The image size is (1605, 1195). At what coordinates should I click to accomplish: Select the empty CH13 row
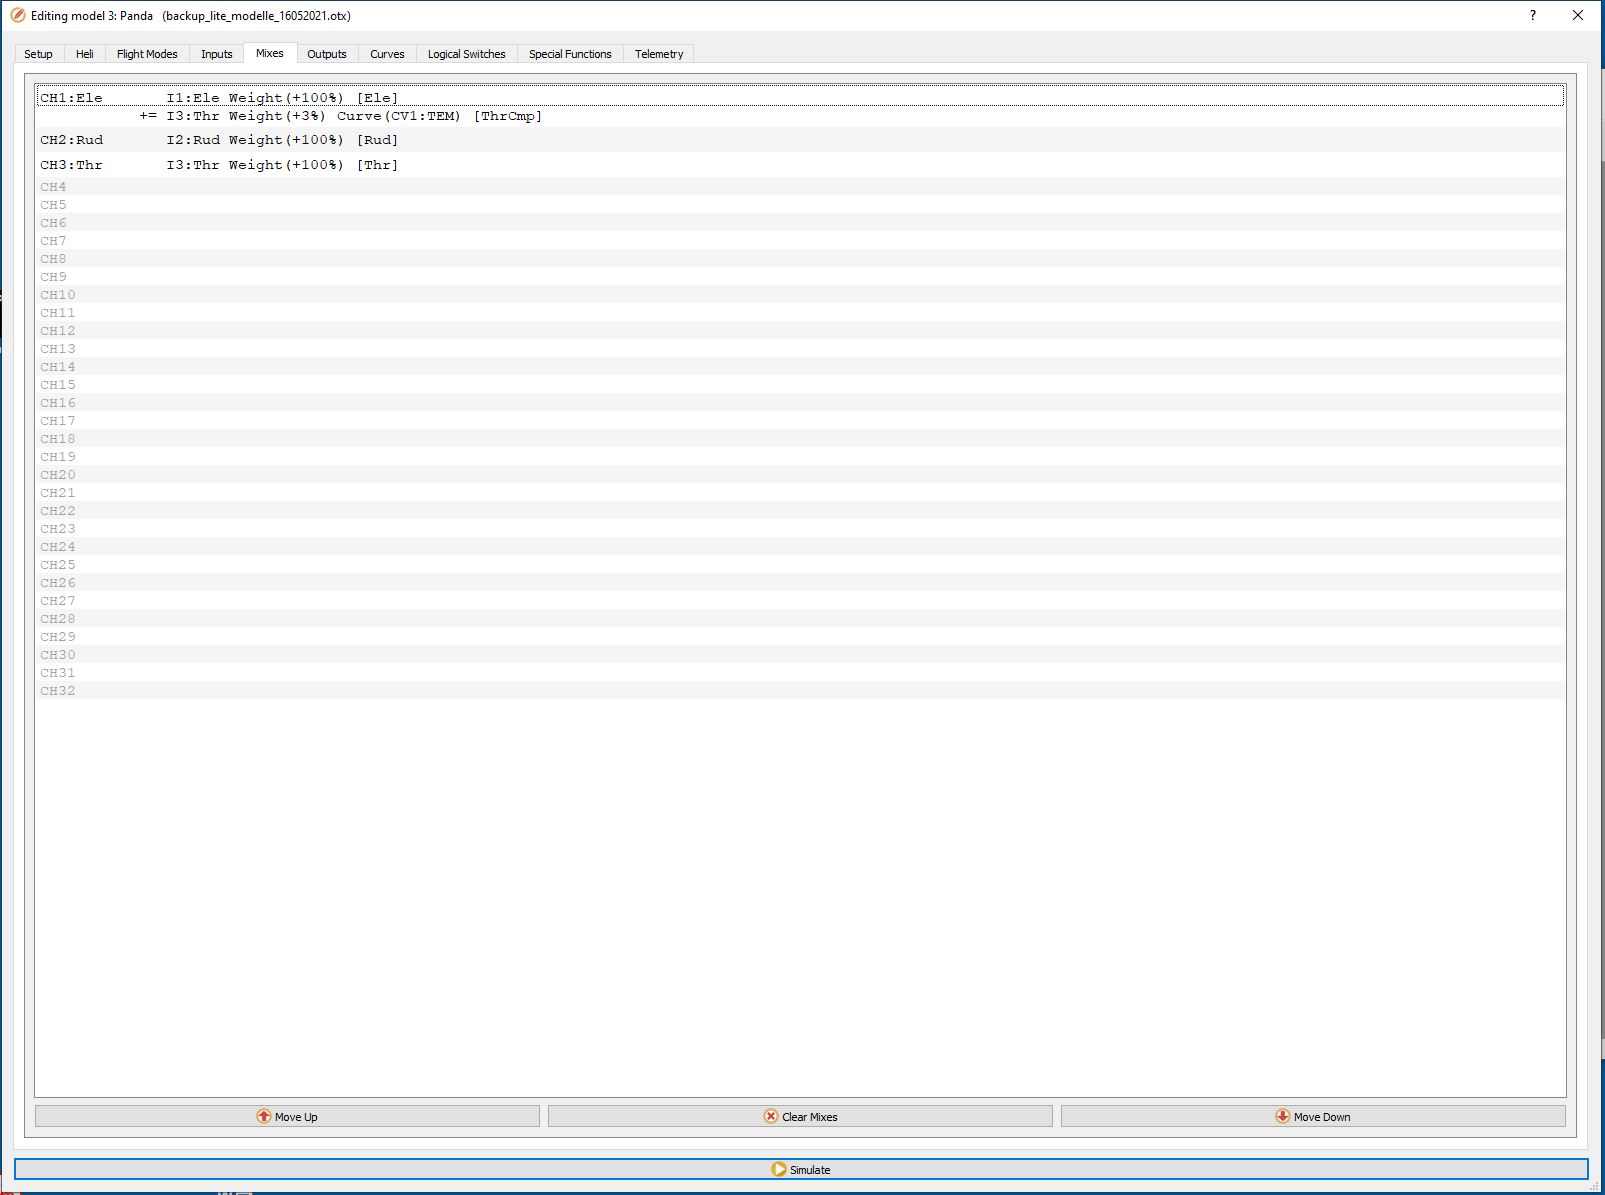point(801,349)
